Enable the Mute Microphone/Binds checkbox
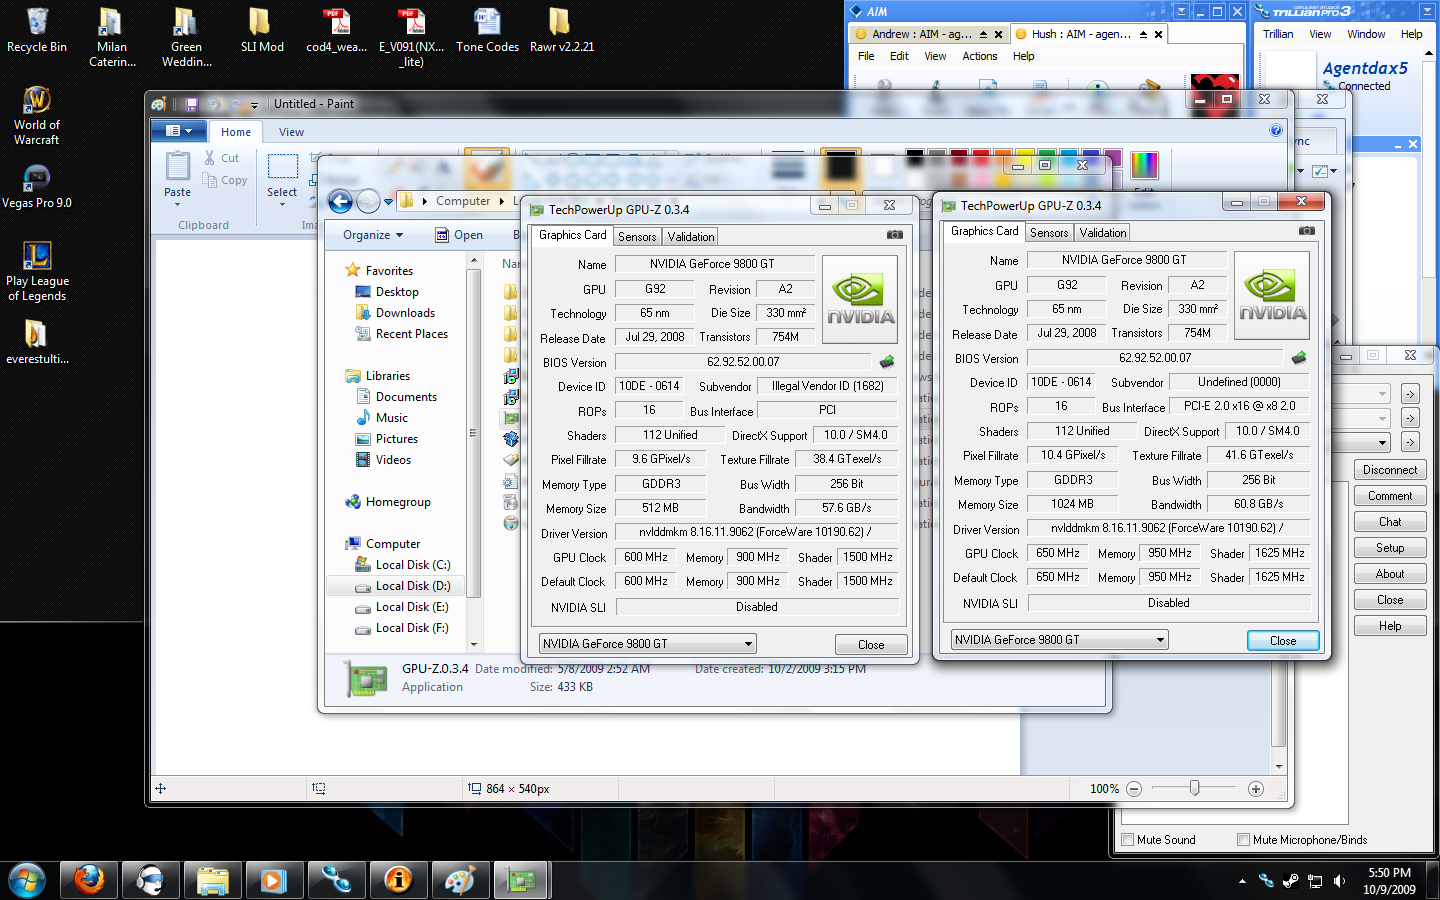Screen dimensions: 1440x900 click(x=1244, y=840)
